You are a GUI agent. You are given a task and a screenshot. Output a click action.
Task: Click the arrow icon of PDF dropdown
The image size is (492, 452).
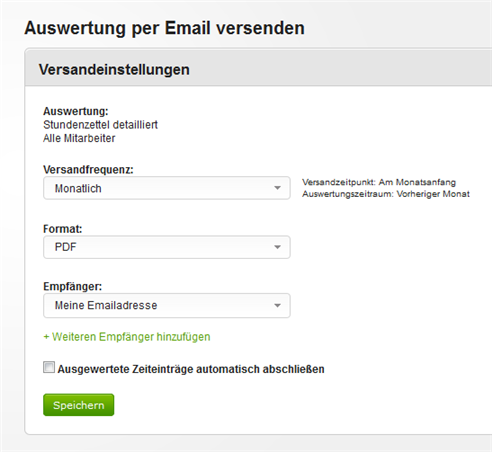pos(277,247)
